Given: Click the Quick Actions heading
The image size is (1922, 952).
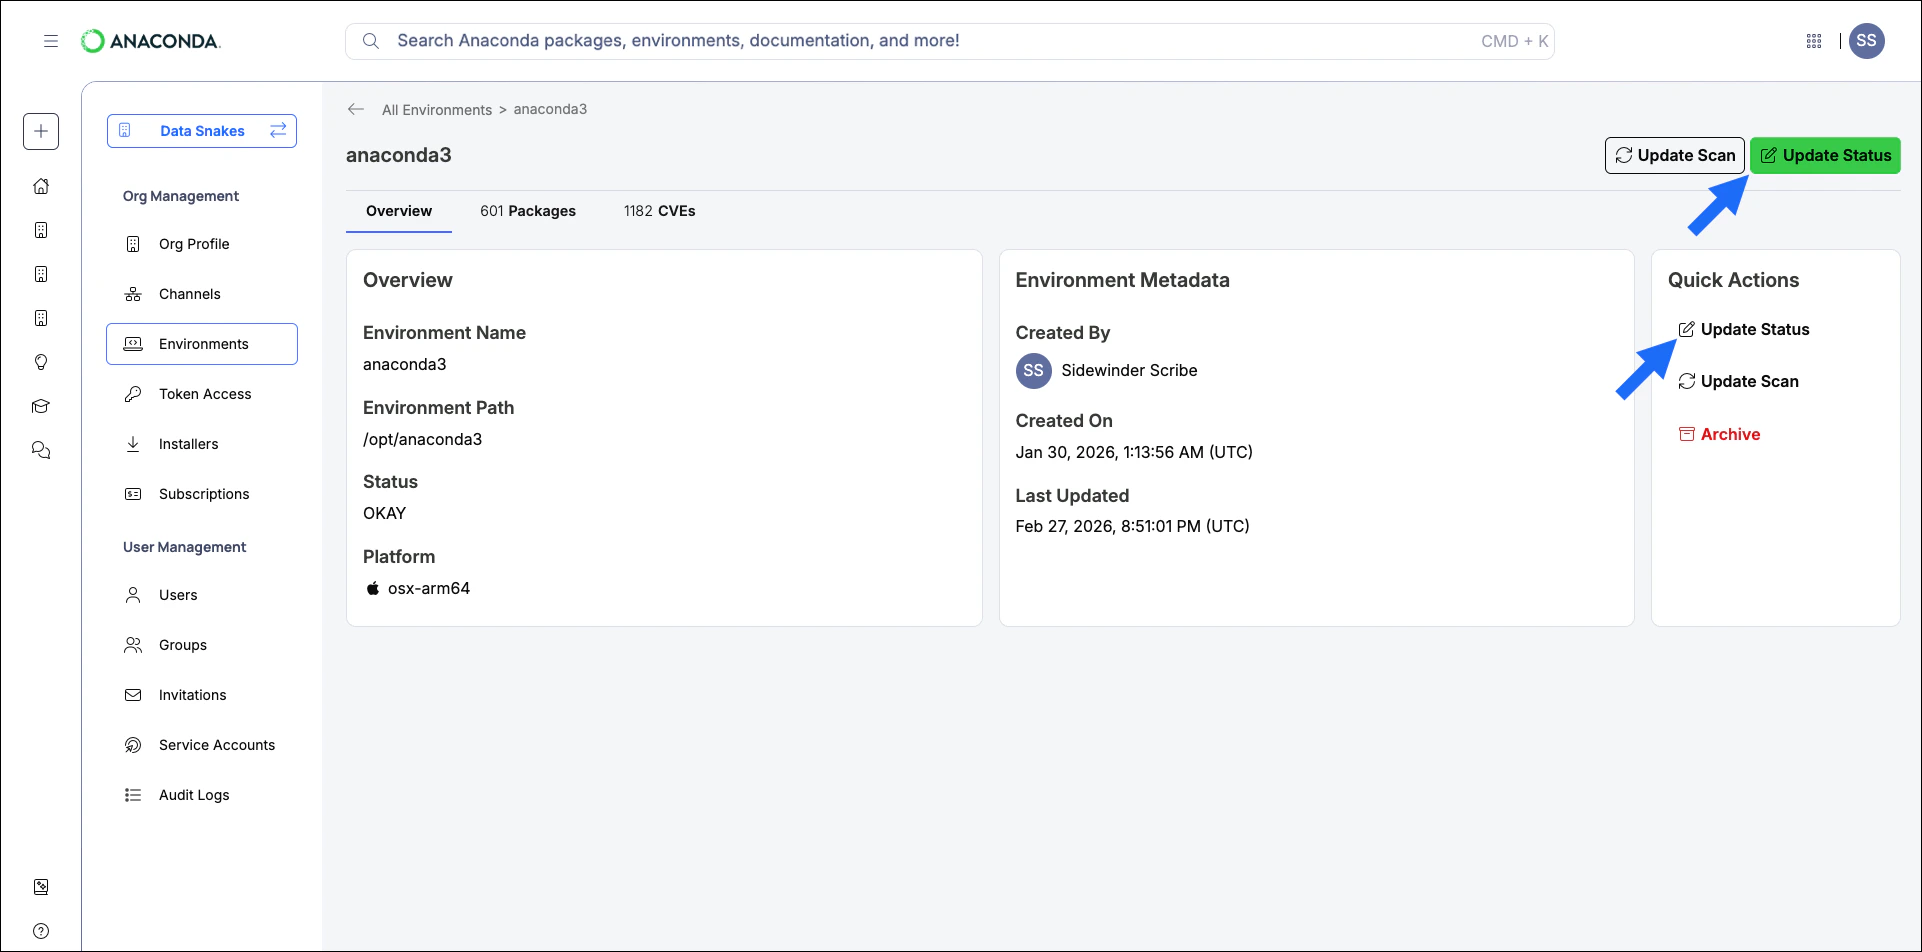Looking at the screenshot, I should [1734, 280].
